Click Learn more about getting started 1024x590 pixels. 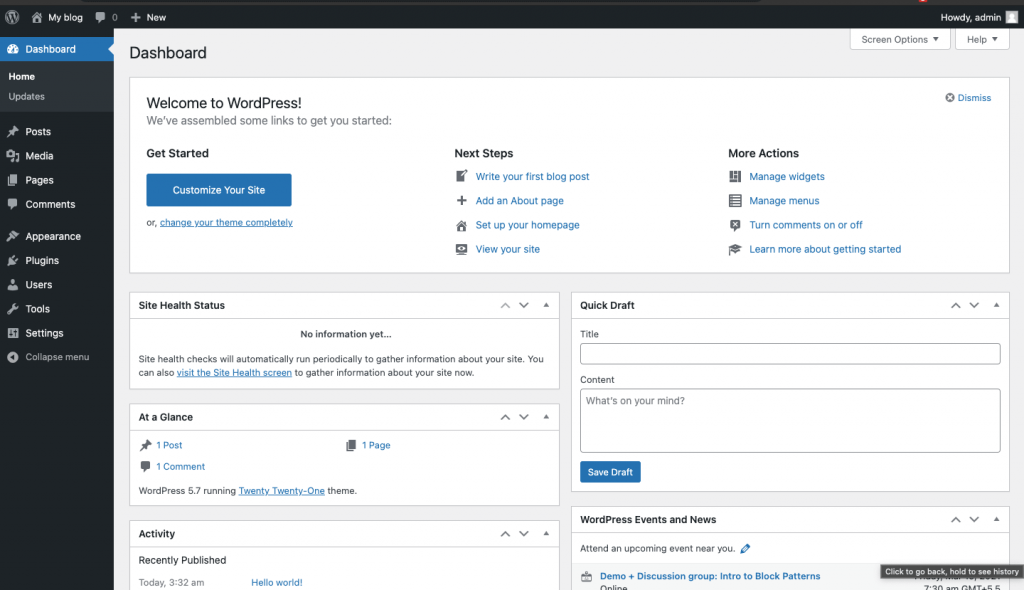(x=825, y=249)
